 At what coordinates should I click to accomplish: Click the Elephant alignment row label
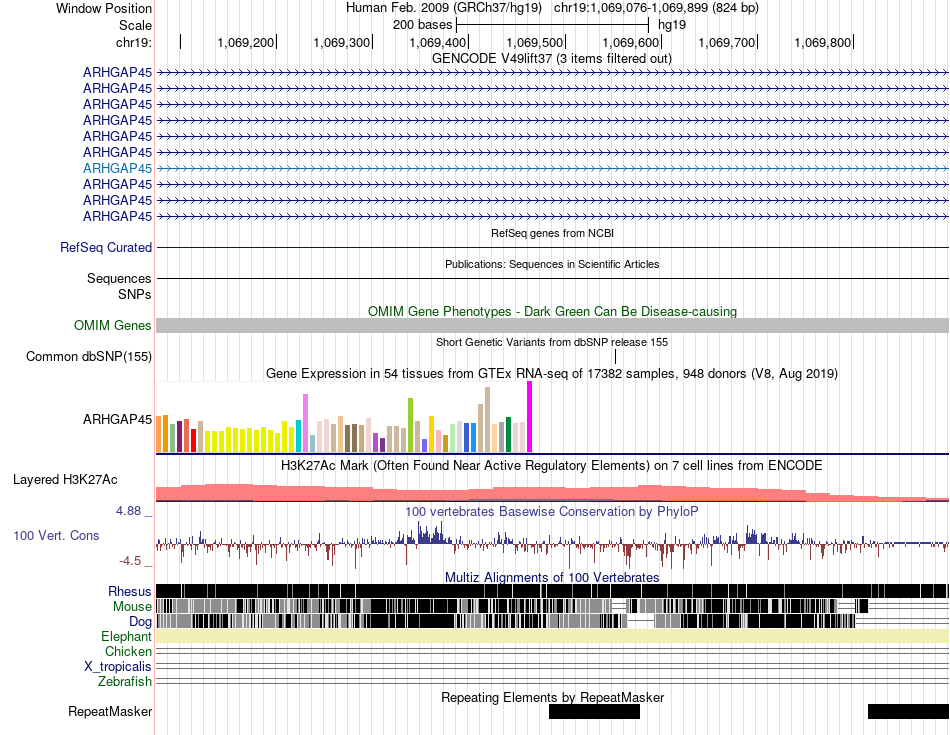coord(126,637)
